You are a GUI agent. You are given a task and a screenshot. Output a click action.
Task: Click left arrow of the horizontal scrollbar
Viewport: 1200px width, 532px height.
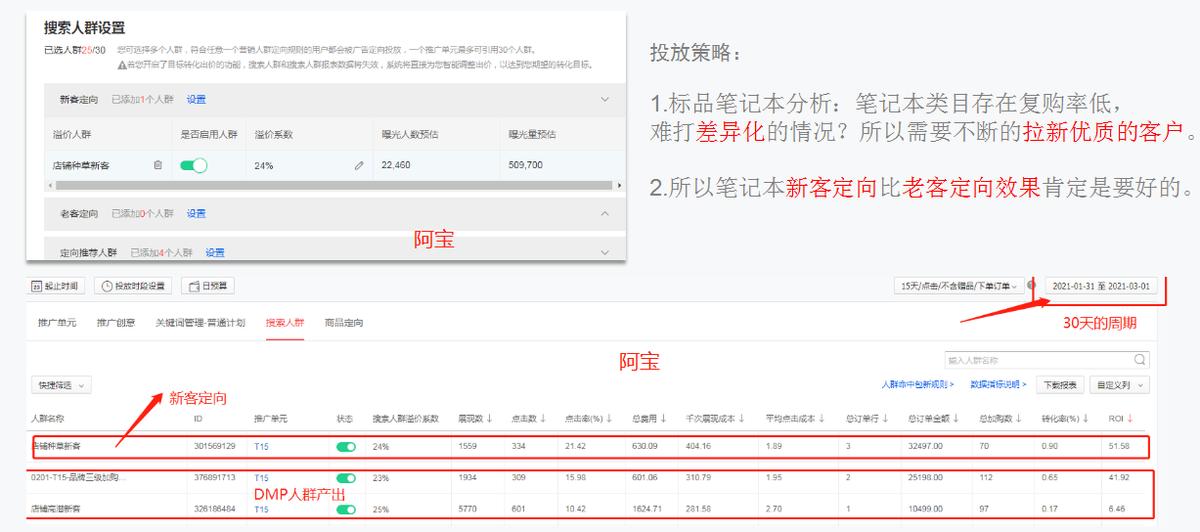[x=50, y=185]
